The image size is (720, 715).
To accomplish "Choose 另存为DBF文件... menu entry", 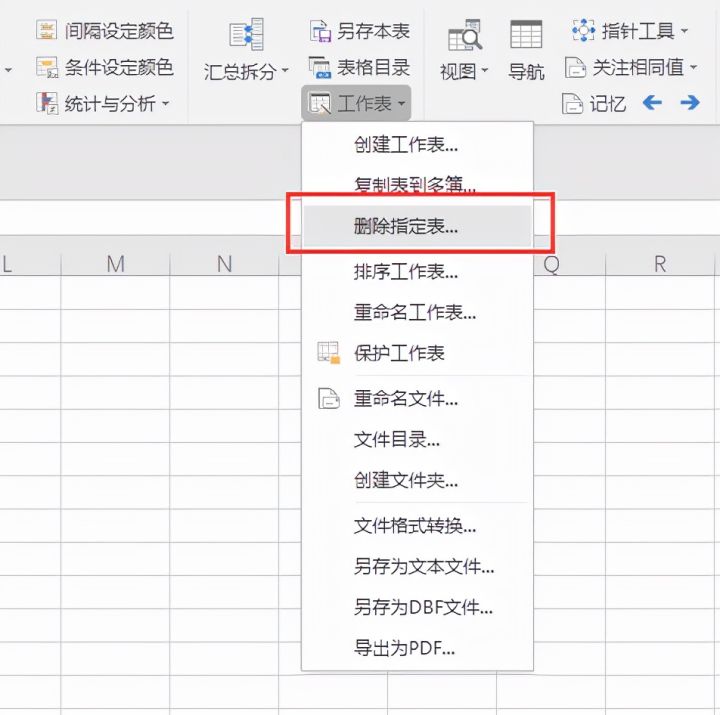I will tap(417, 607).
